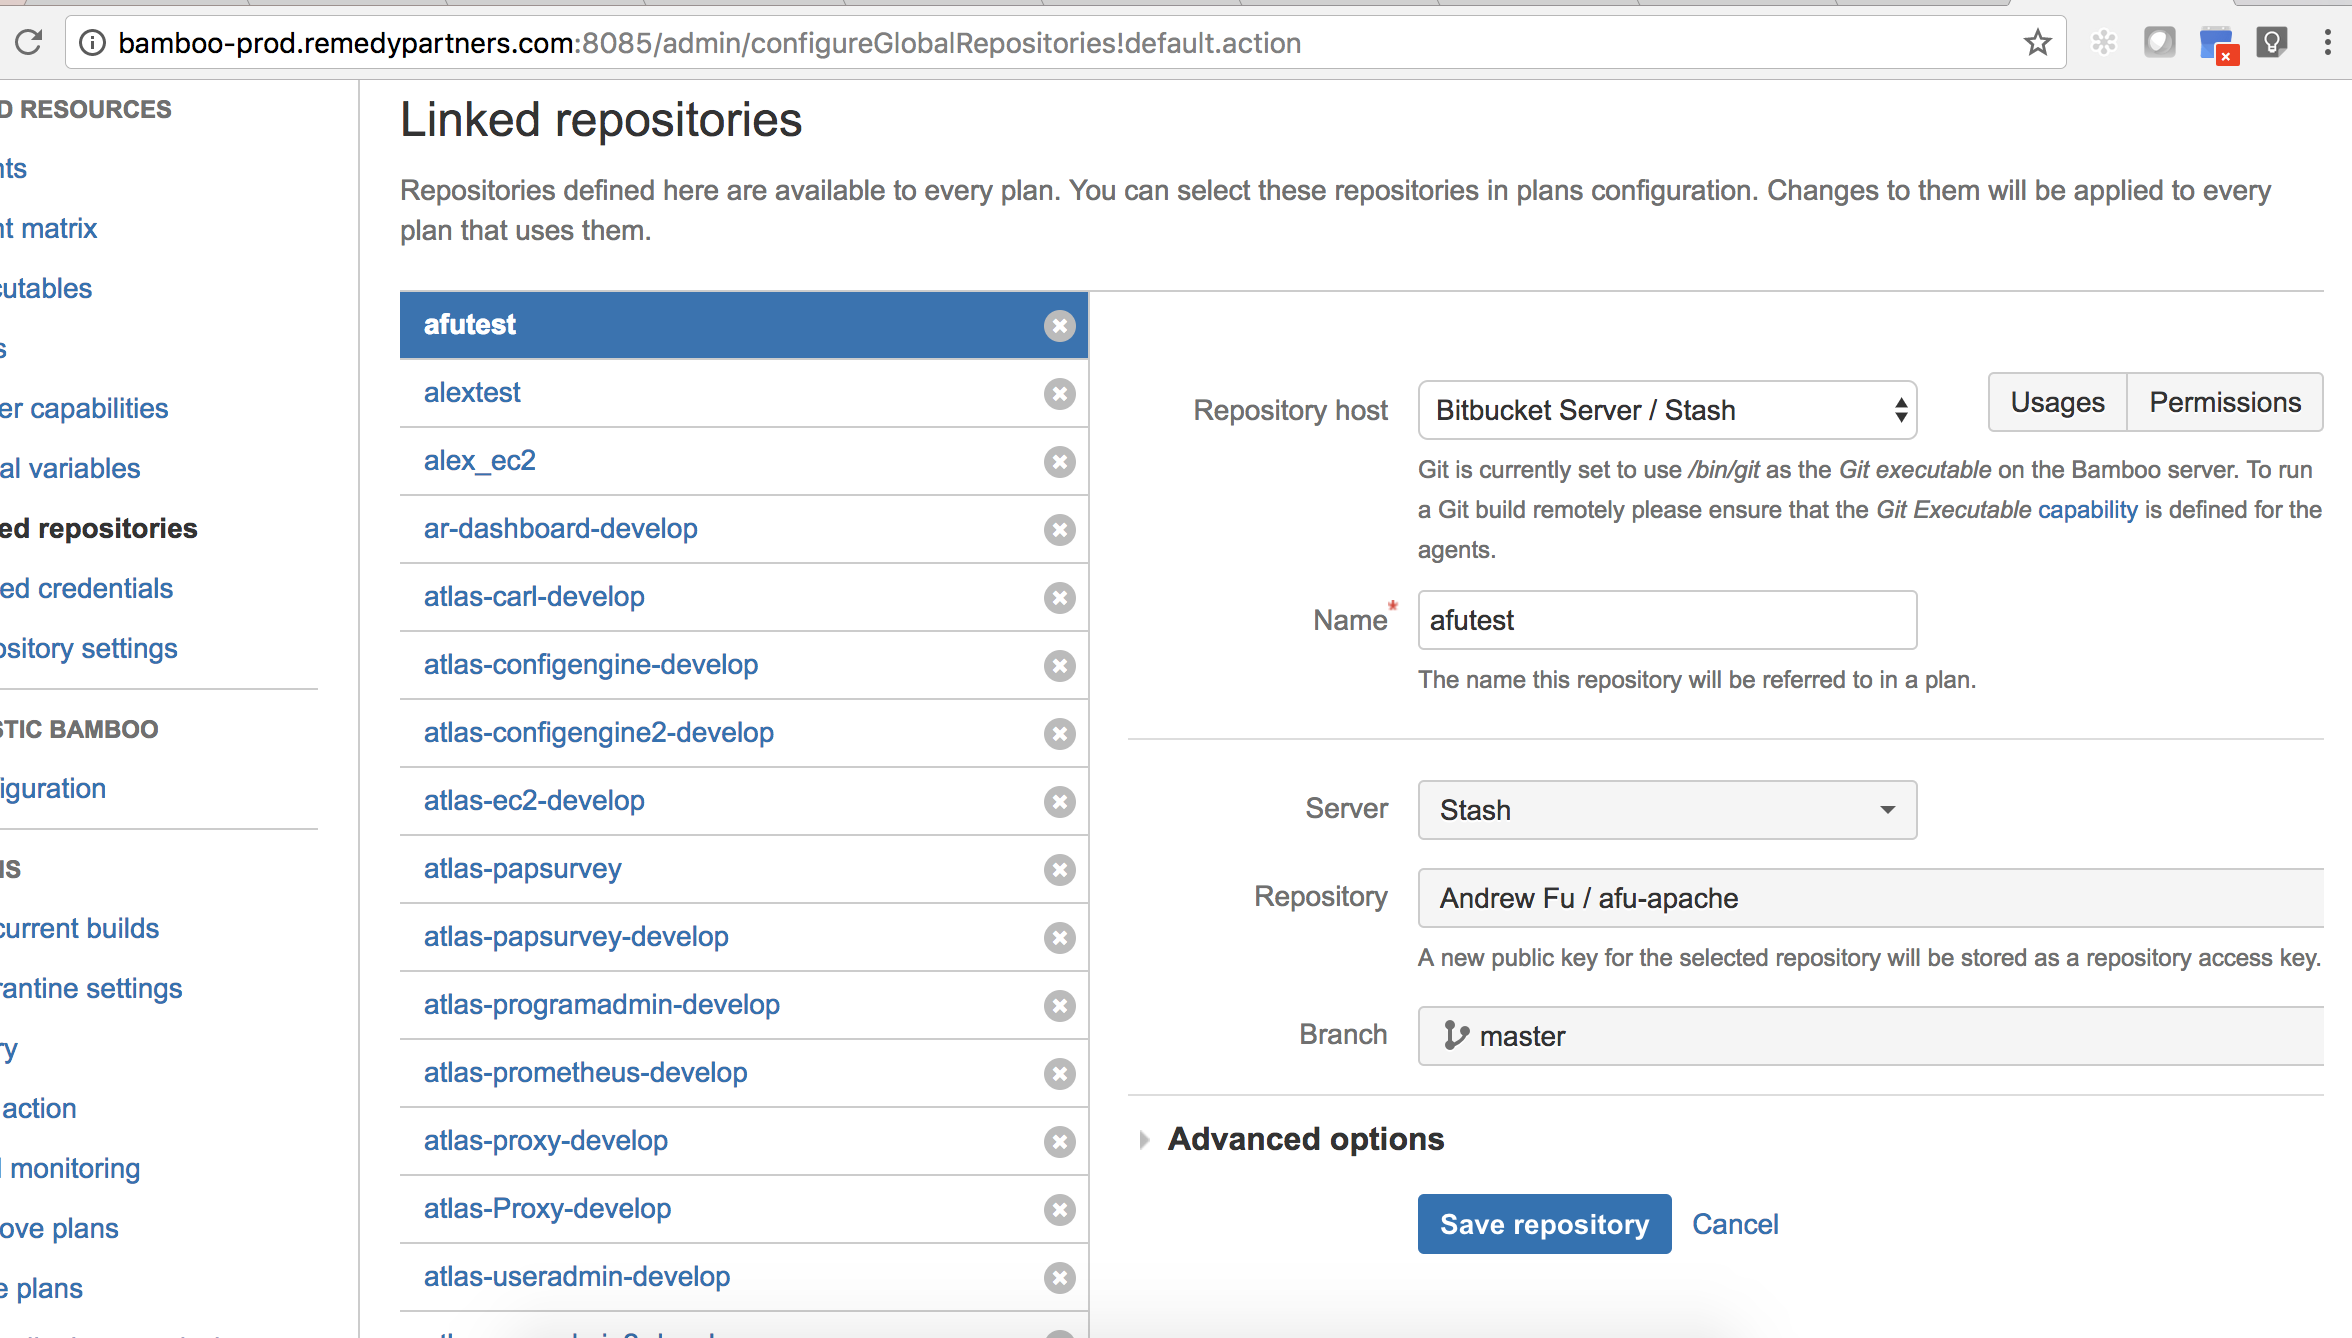Screen dimensions: 2352x1338
Task: Click the Save repository button
Action: click(1544, 1224)
